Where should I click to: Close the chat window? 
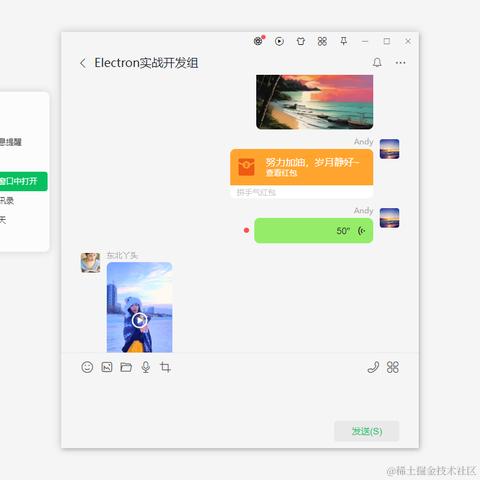[x=408, y=41]
